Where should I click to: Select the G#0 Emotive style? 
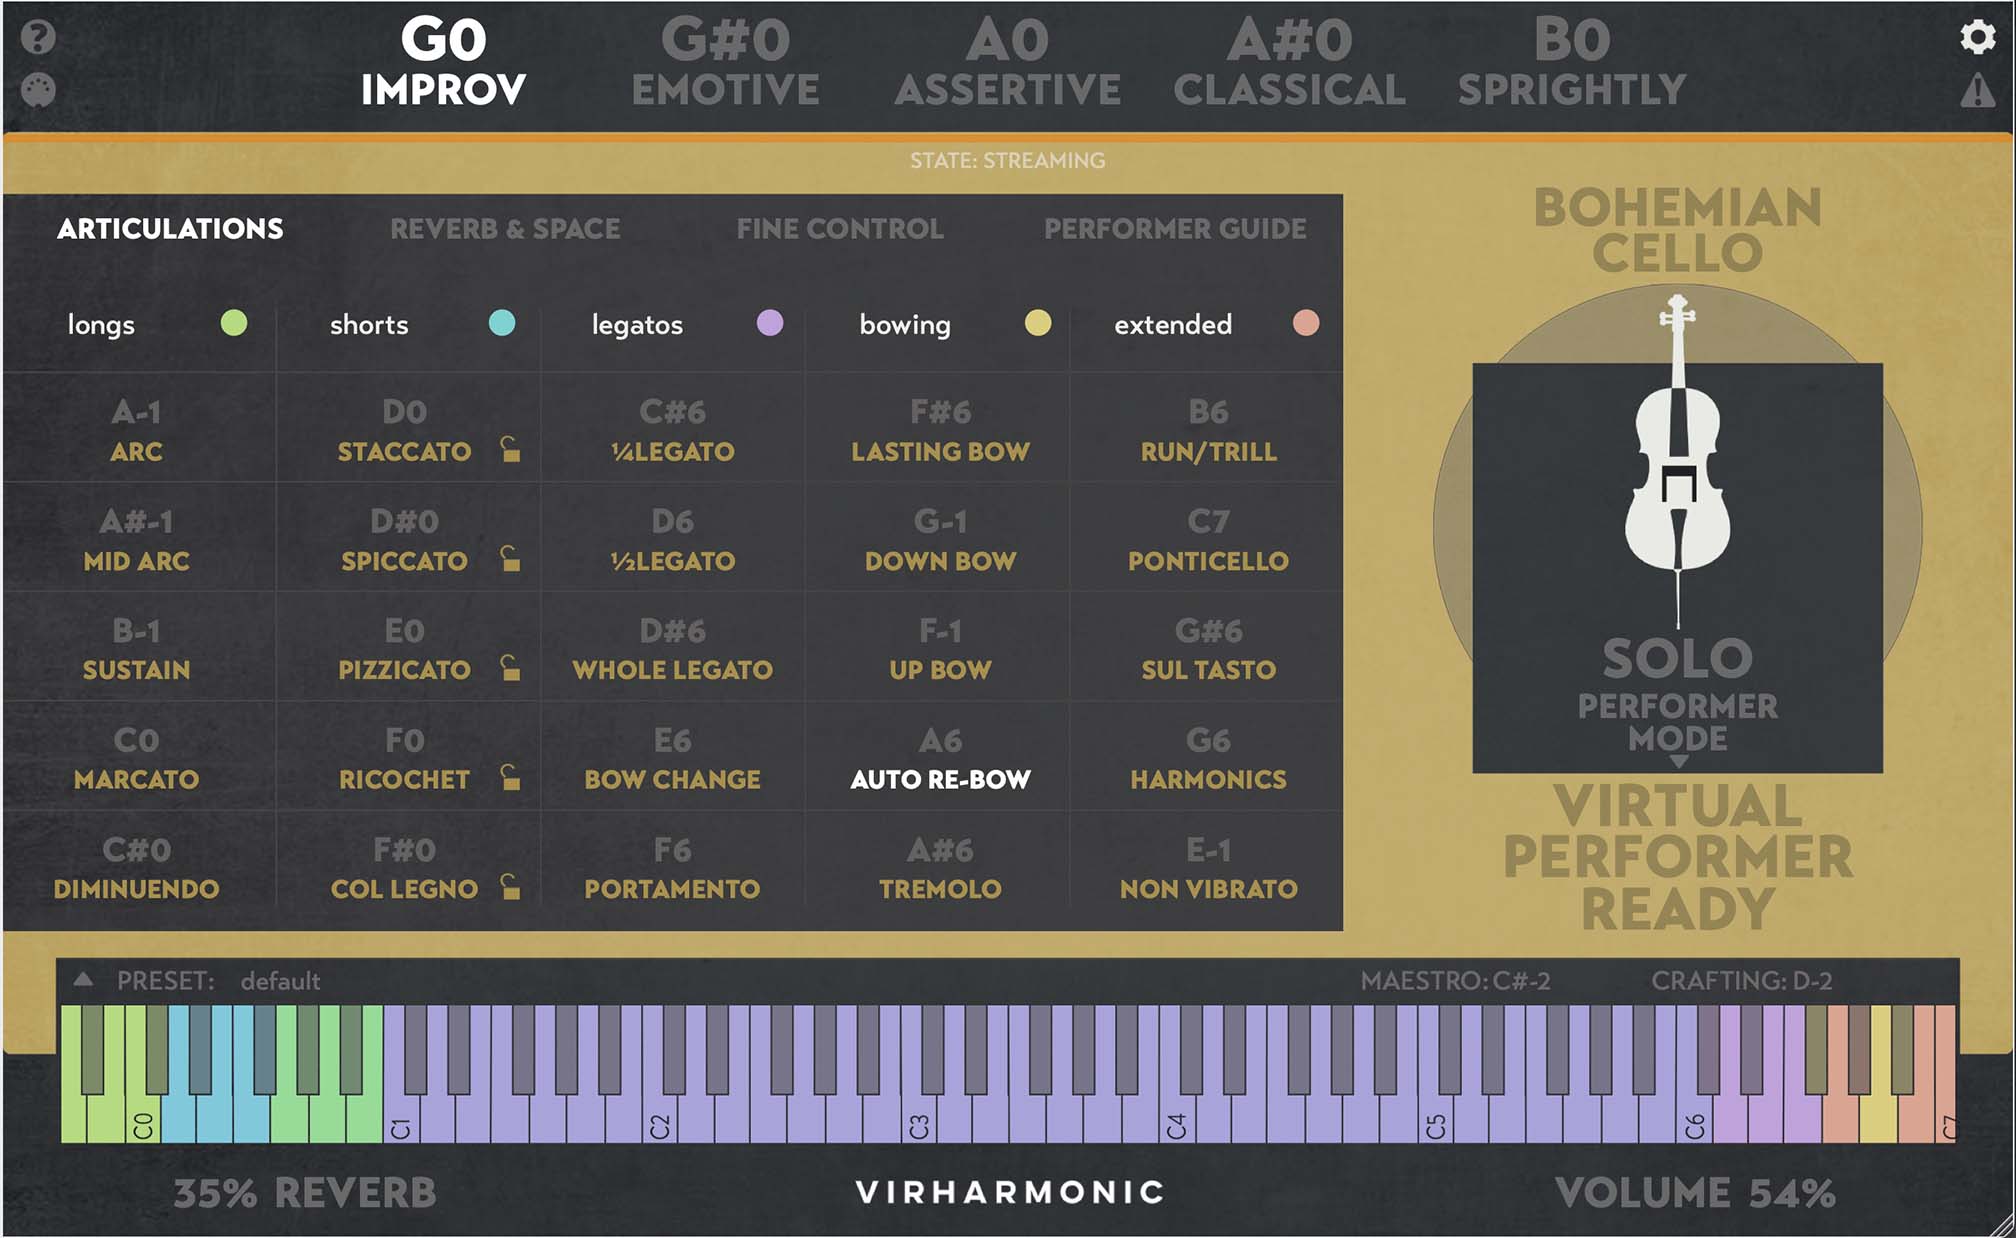coord(725,63)
